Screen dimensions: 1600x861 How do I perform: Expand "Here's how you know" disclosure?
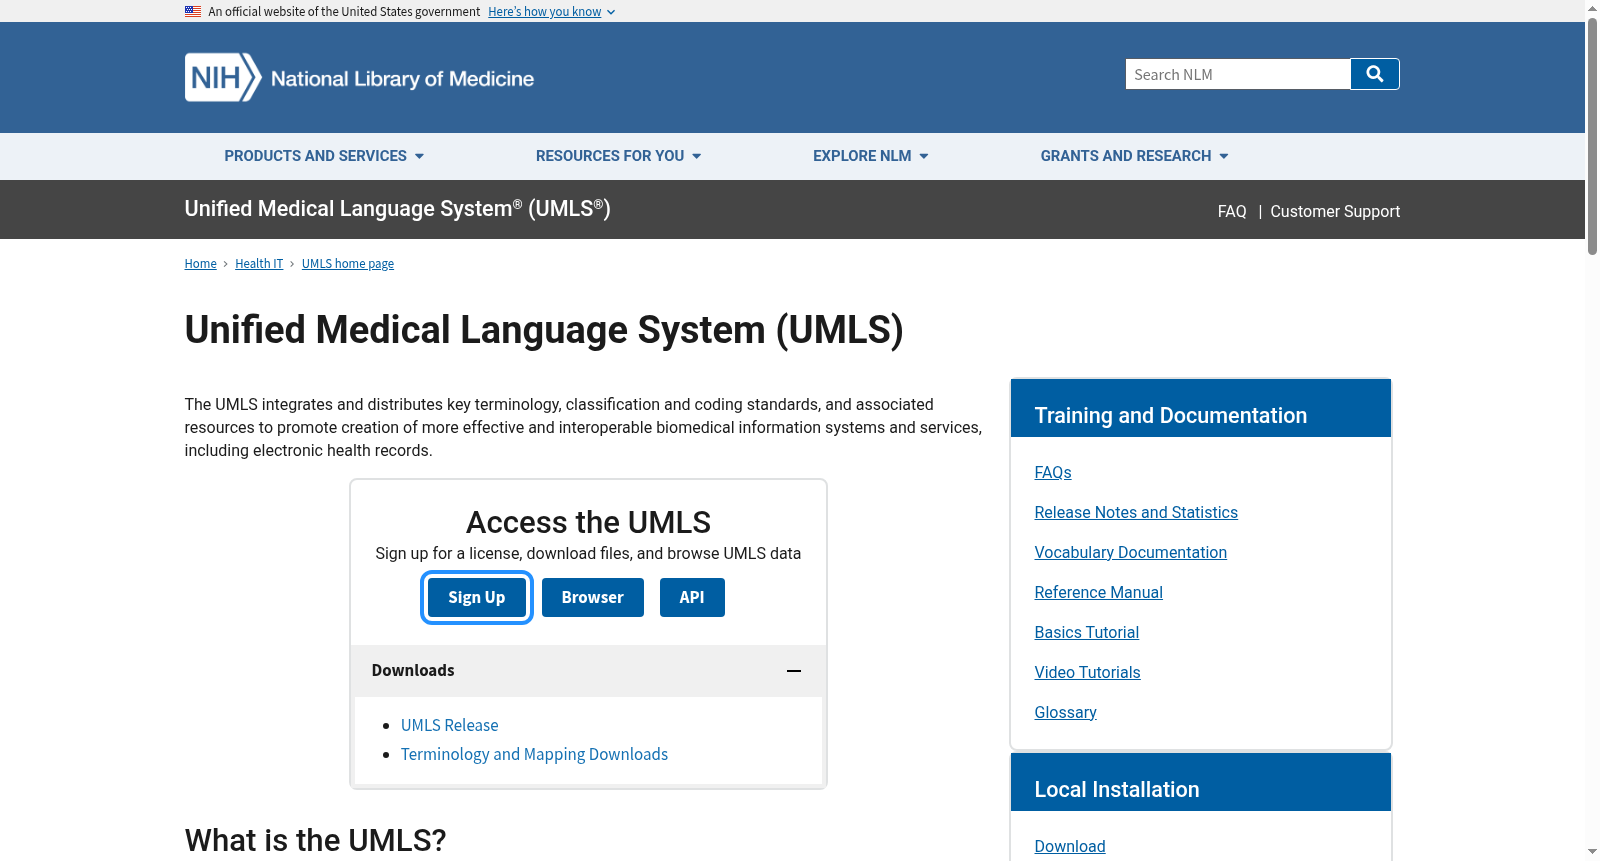551,12
